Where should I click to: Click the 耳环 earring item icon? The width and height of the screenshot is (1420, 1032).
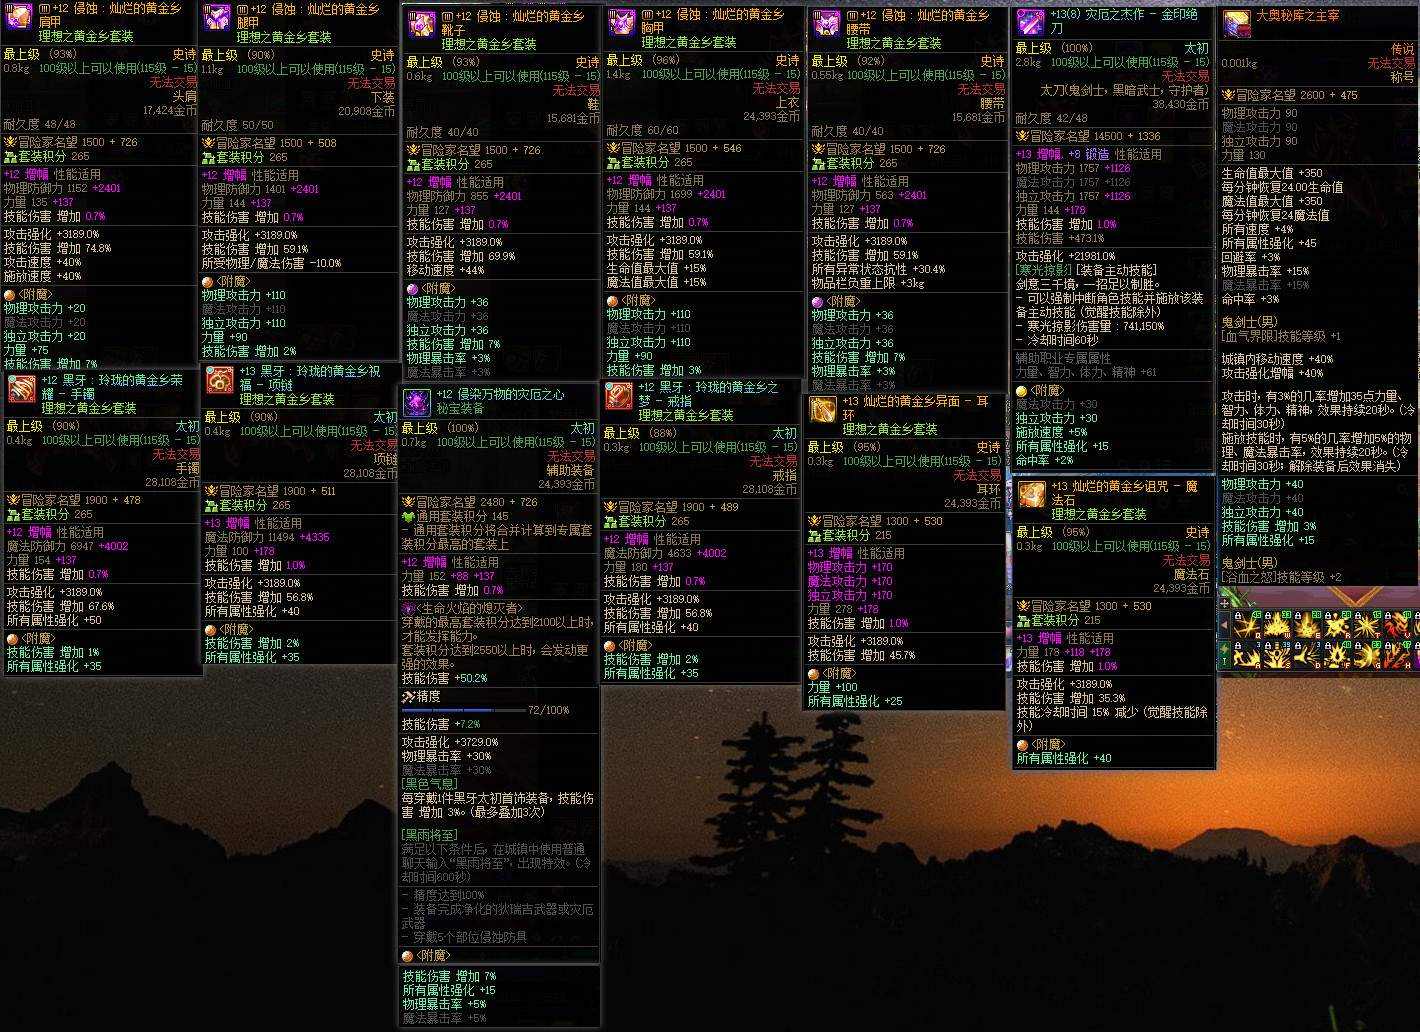(x=823, y=410)
